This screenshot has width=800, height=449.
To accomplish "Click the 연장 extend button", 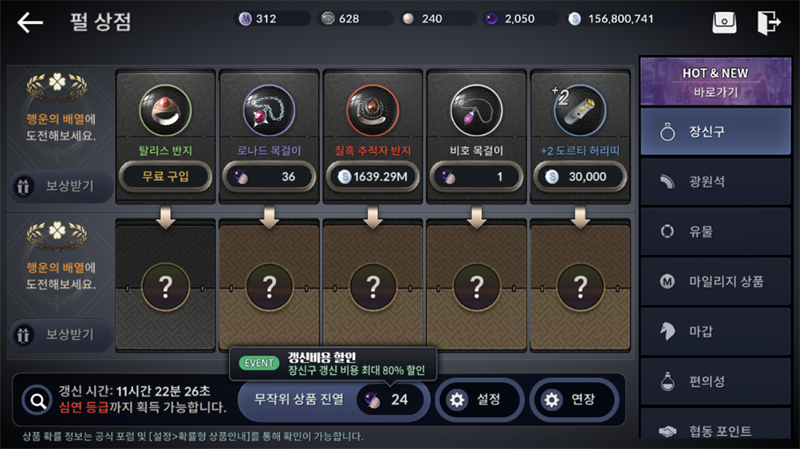I will [574, 400].
